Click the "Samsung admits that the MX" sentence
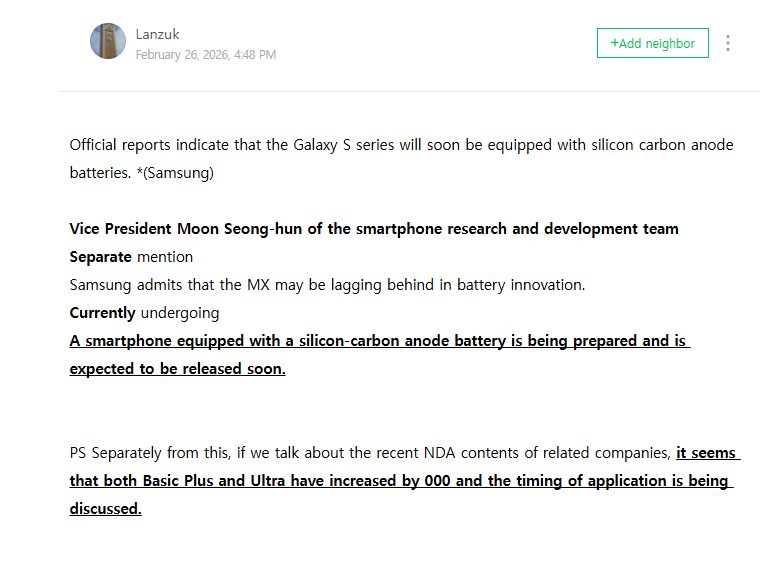The height and width of the screenshot is (565, 784). (x=327, y=285)
